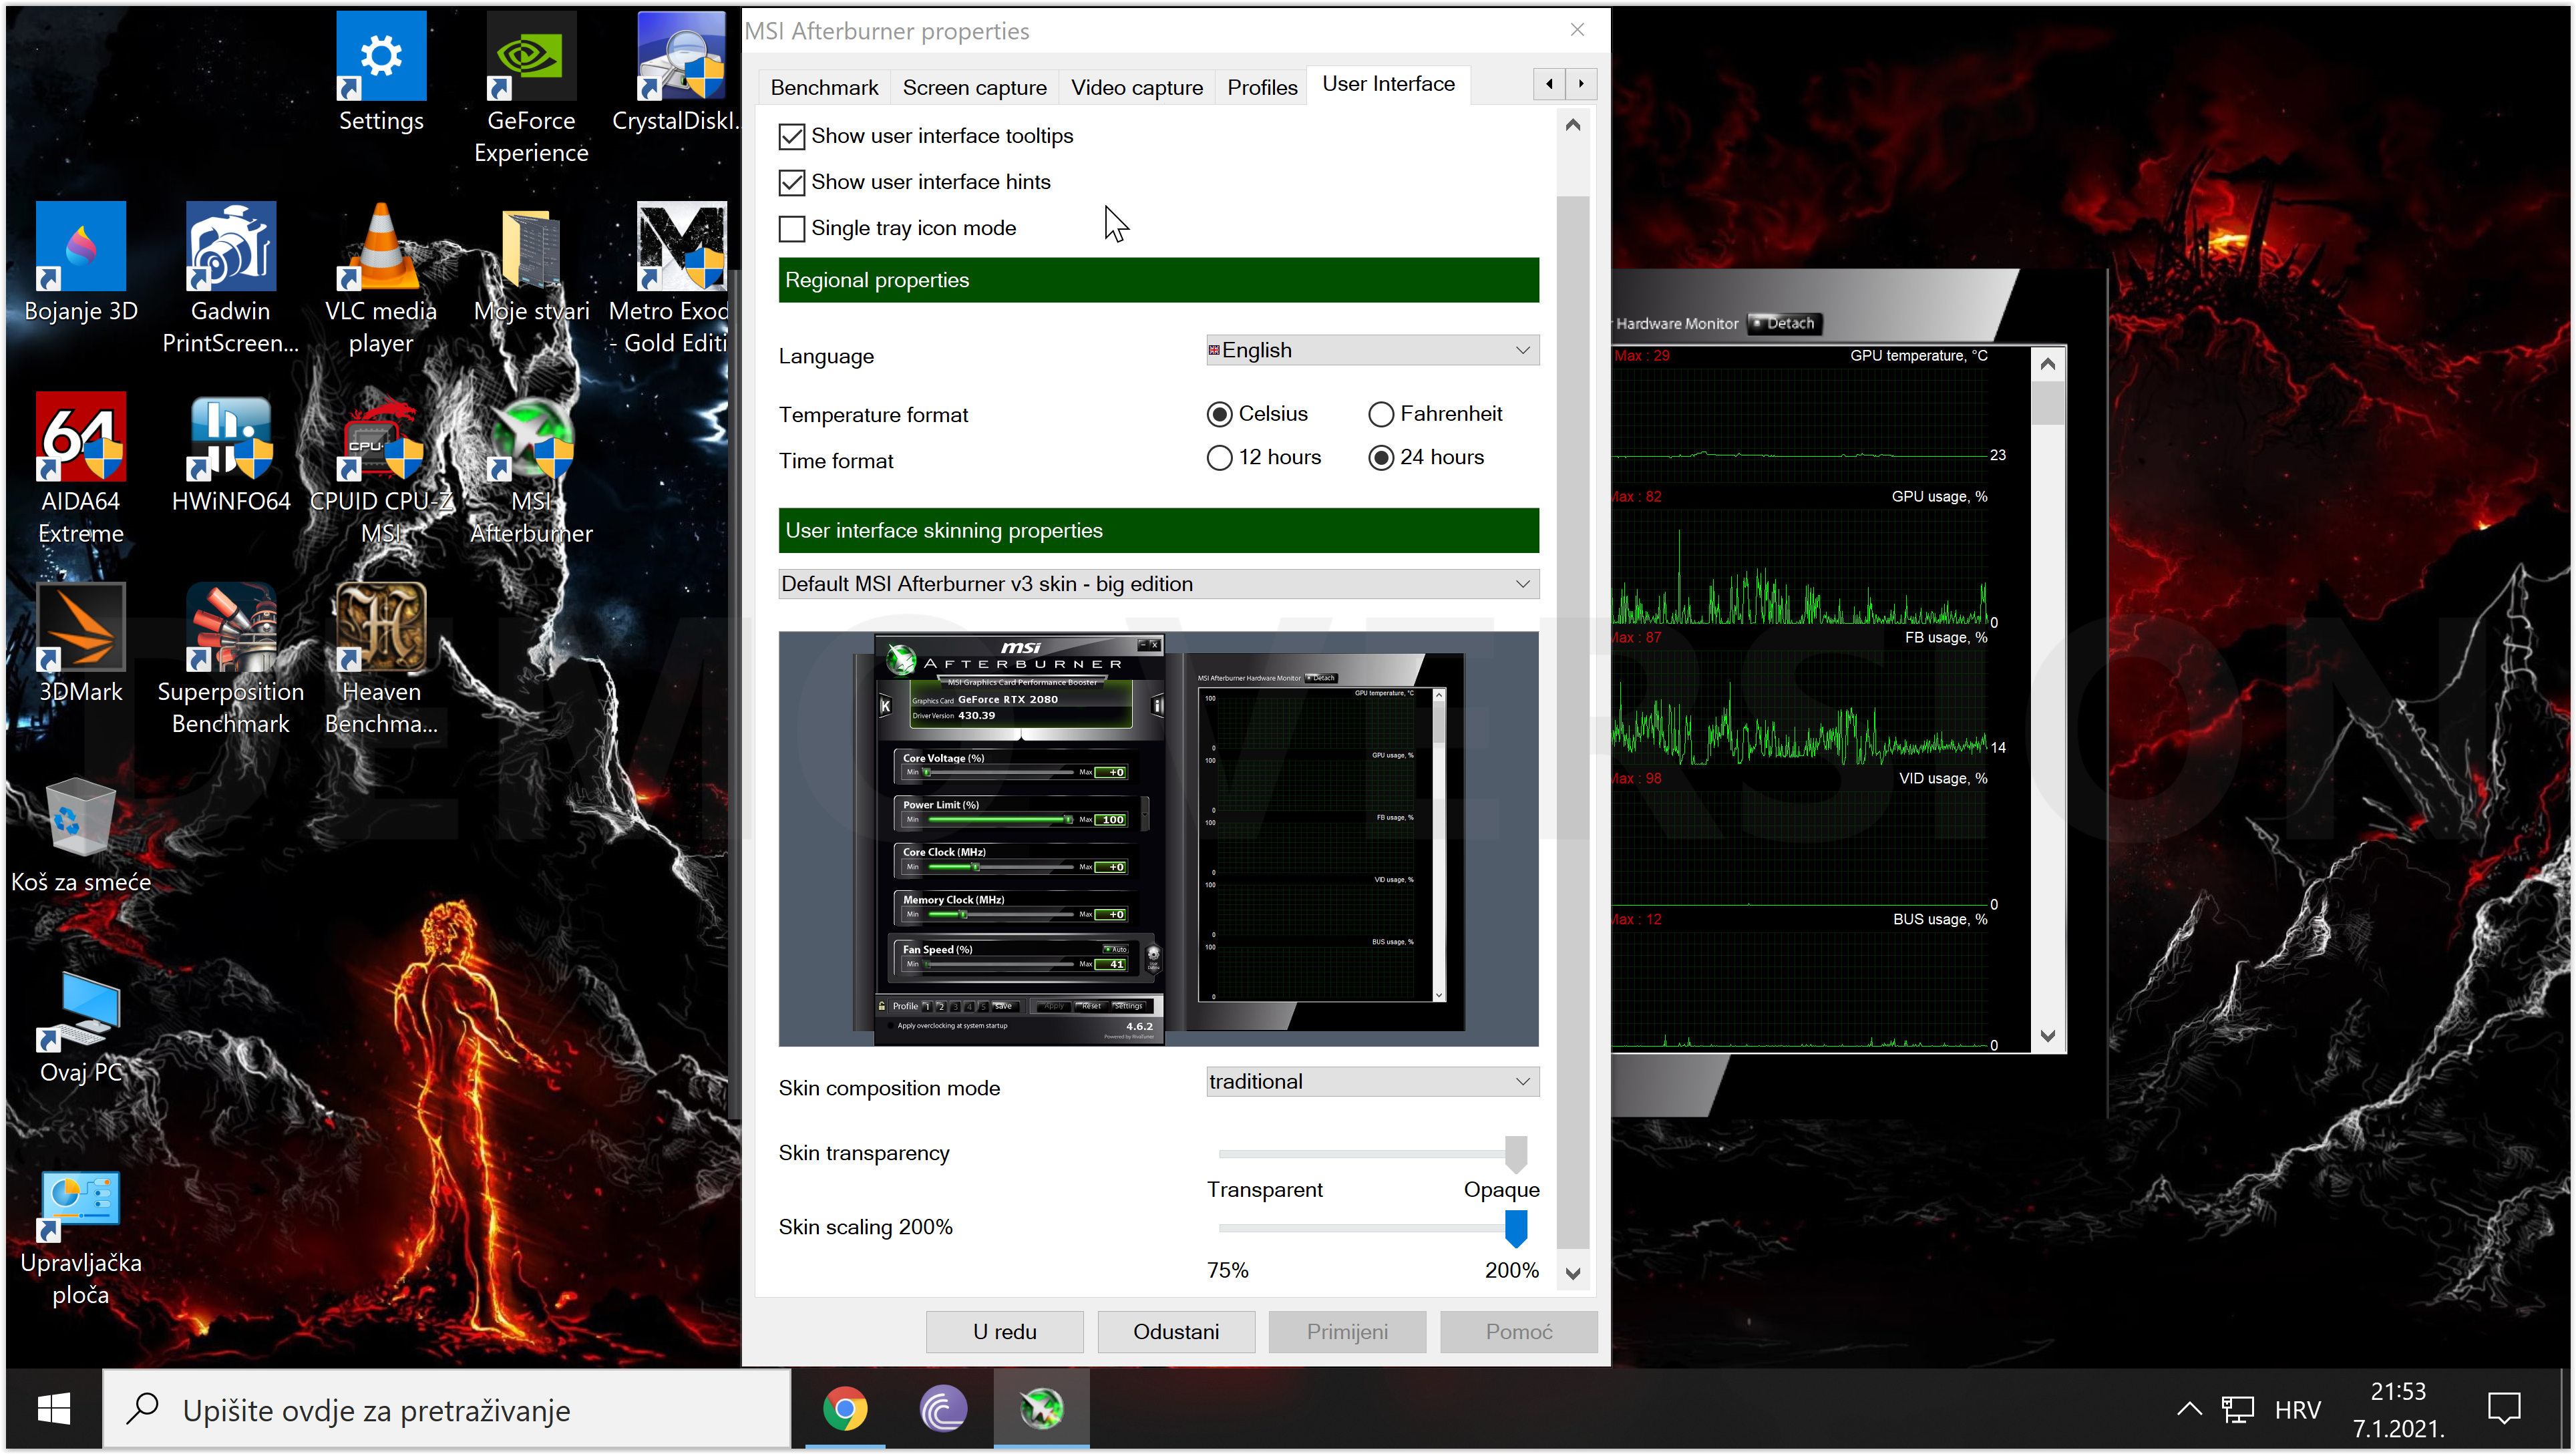
Task: Open the Windows Start menu
Action: (x=53, y=1409)
